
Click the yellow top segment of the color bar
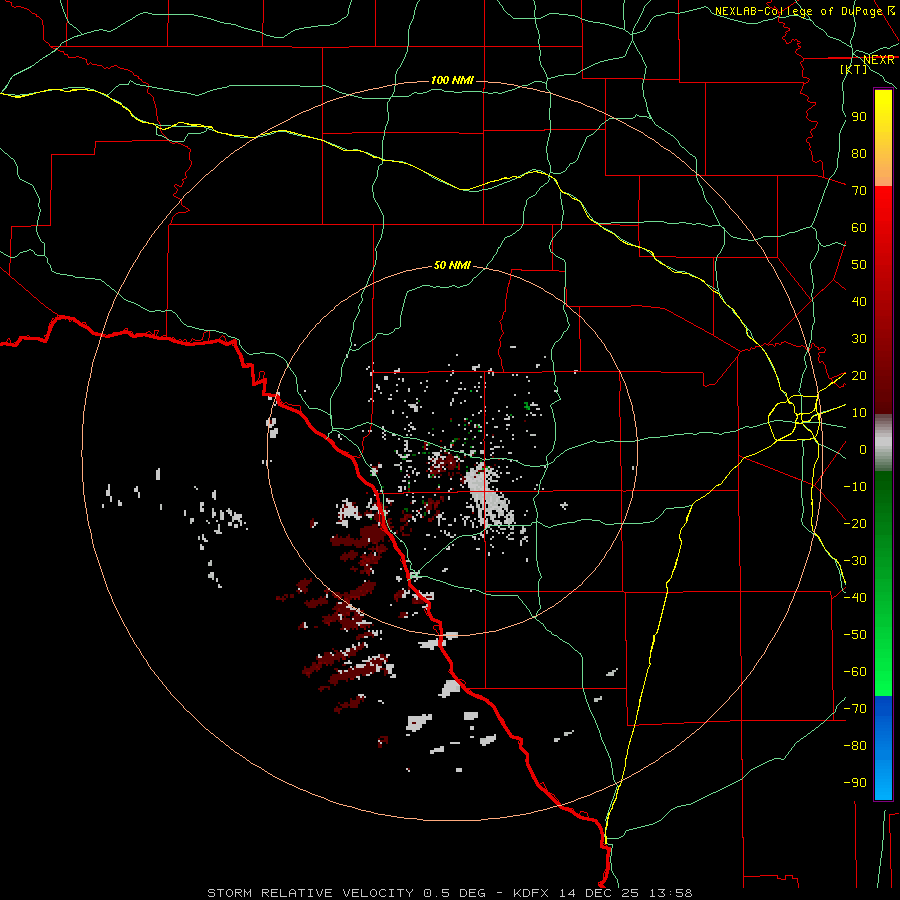tap(883, 138)
